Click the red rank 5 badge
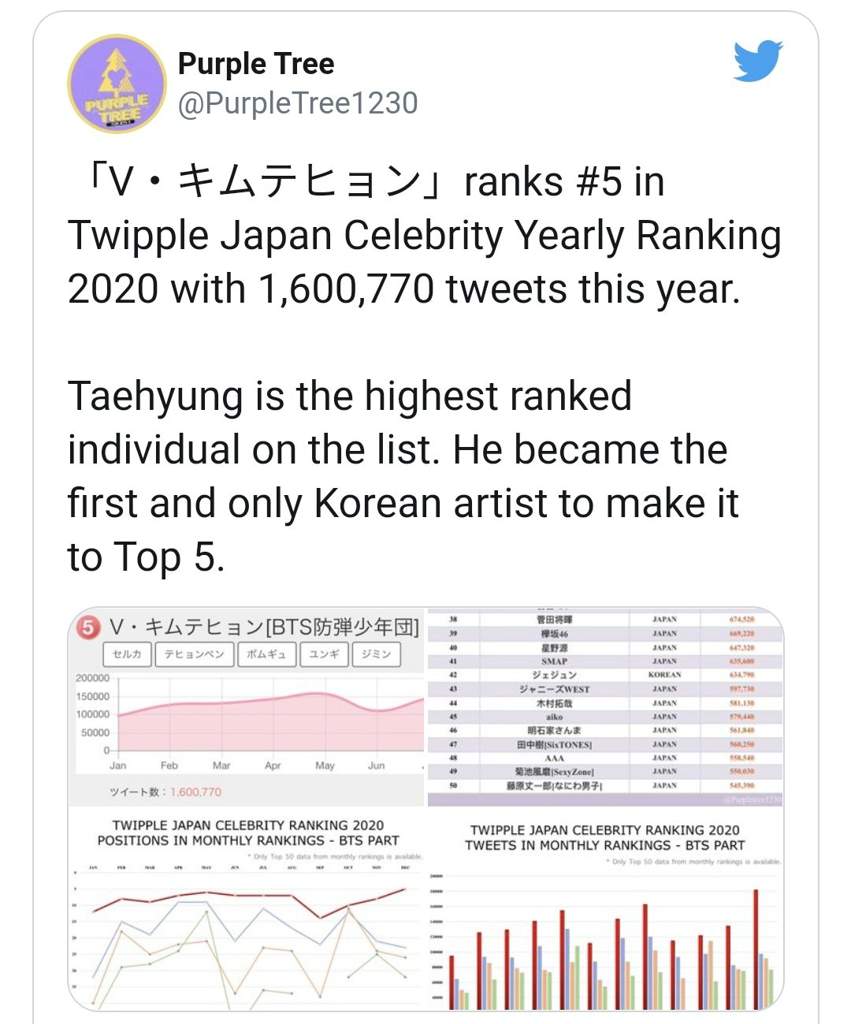 pos(89,628)
